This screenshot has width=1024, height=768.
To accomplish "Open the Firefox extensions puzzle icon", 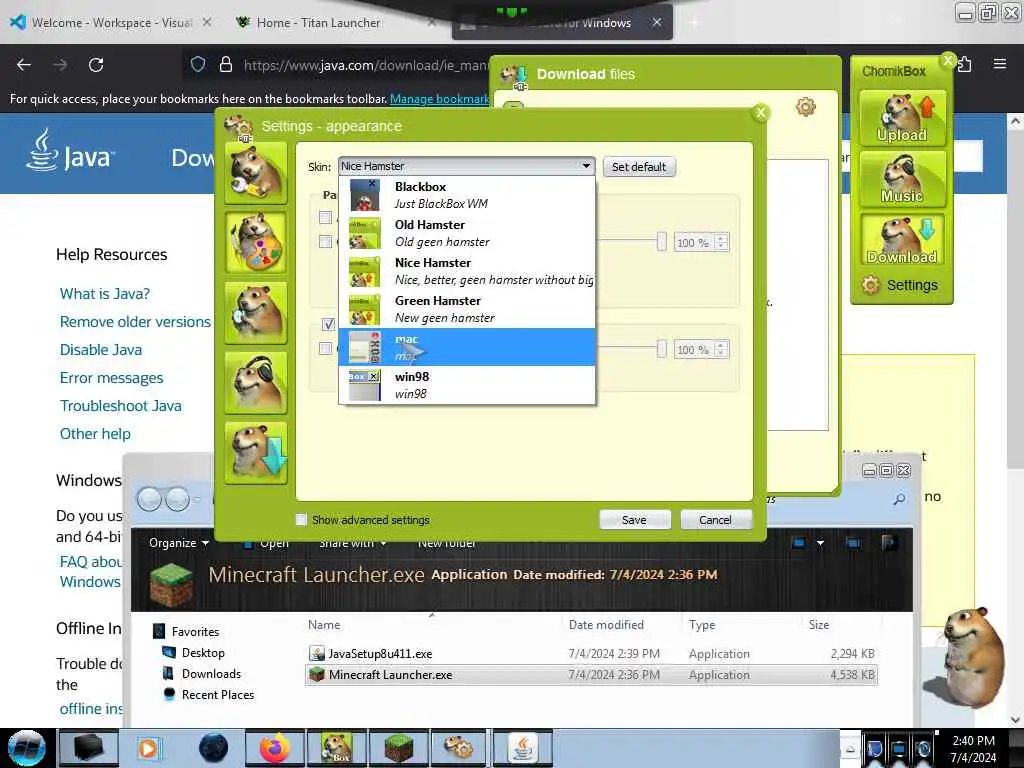I will click(965, 64).
